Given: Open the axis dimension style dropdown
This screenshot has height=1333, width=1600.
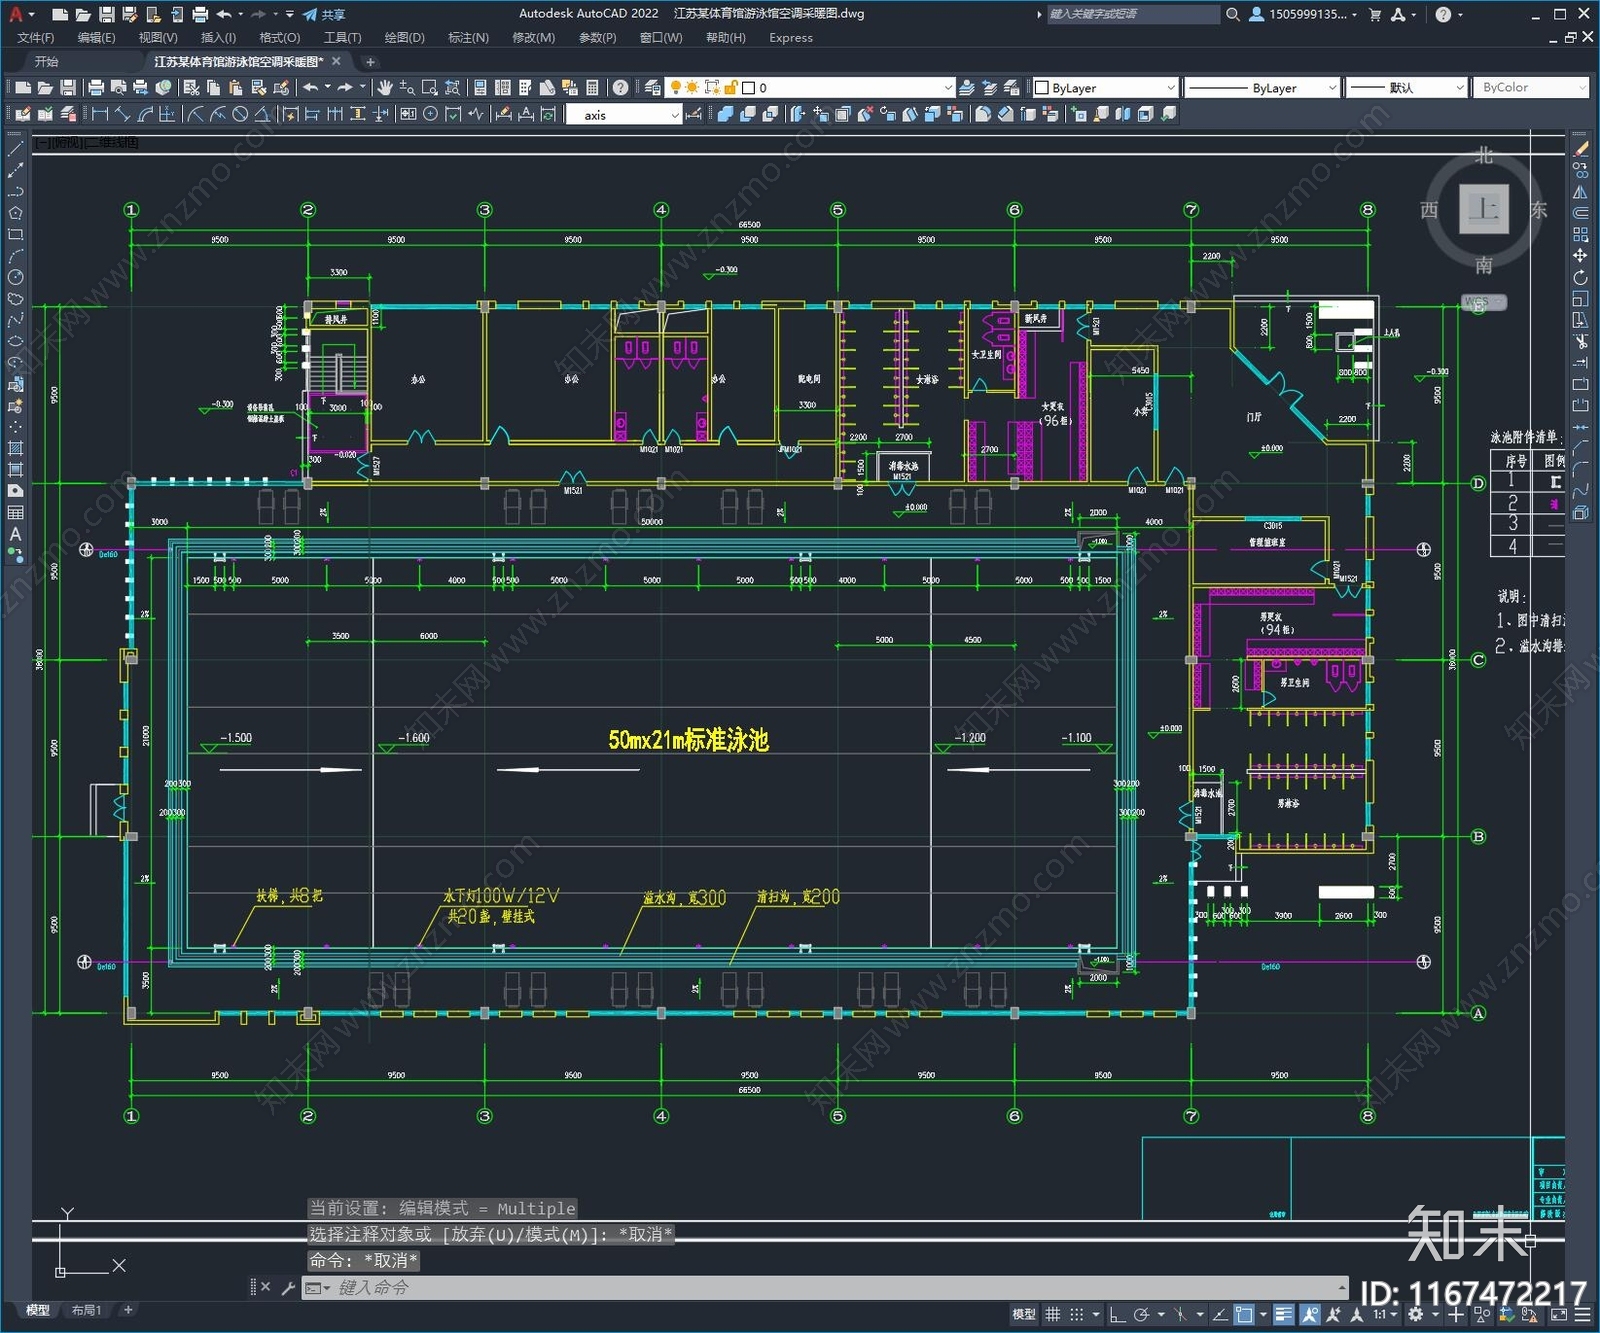Looking at the screenshot, I should [x=624, y=115].
